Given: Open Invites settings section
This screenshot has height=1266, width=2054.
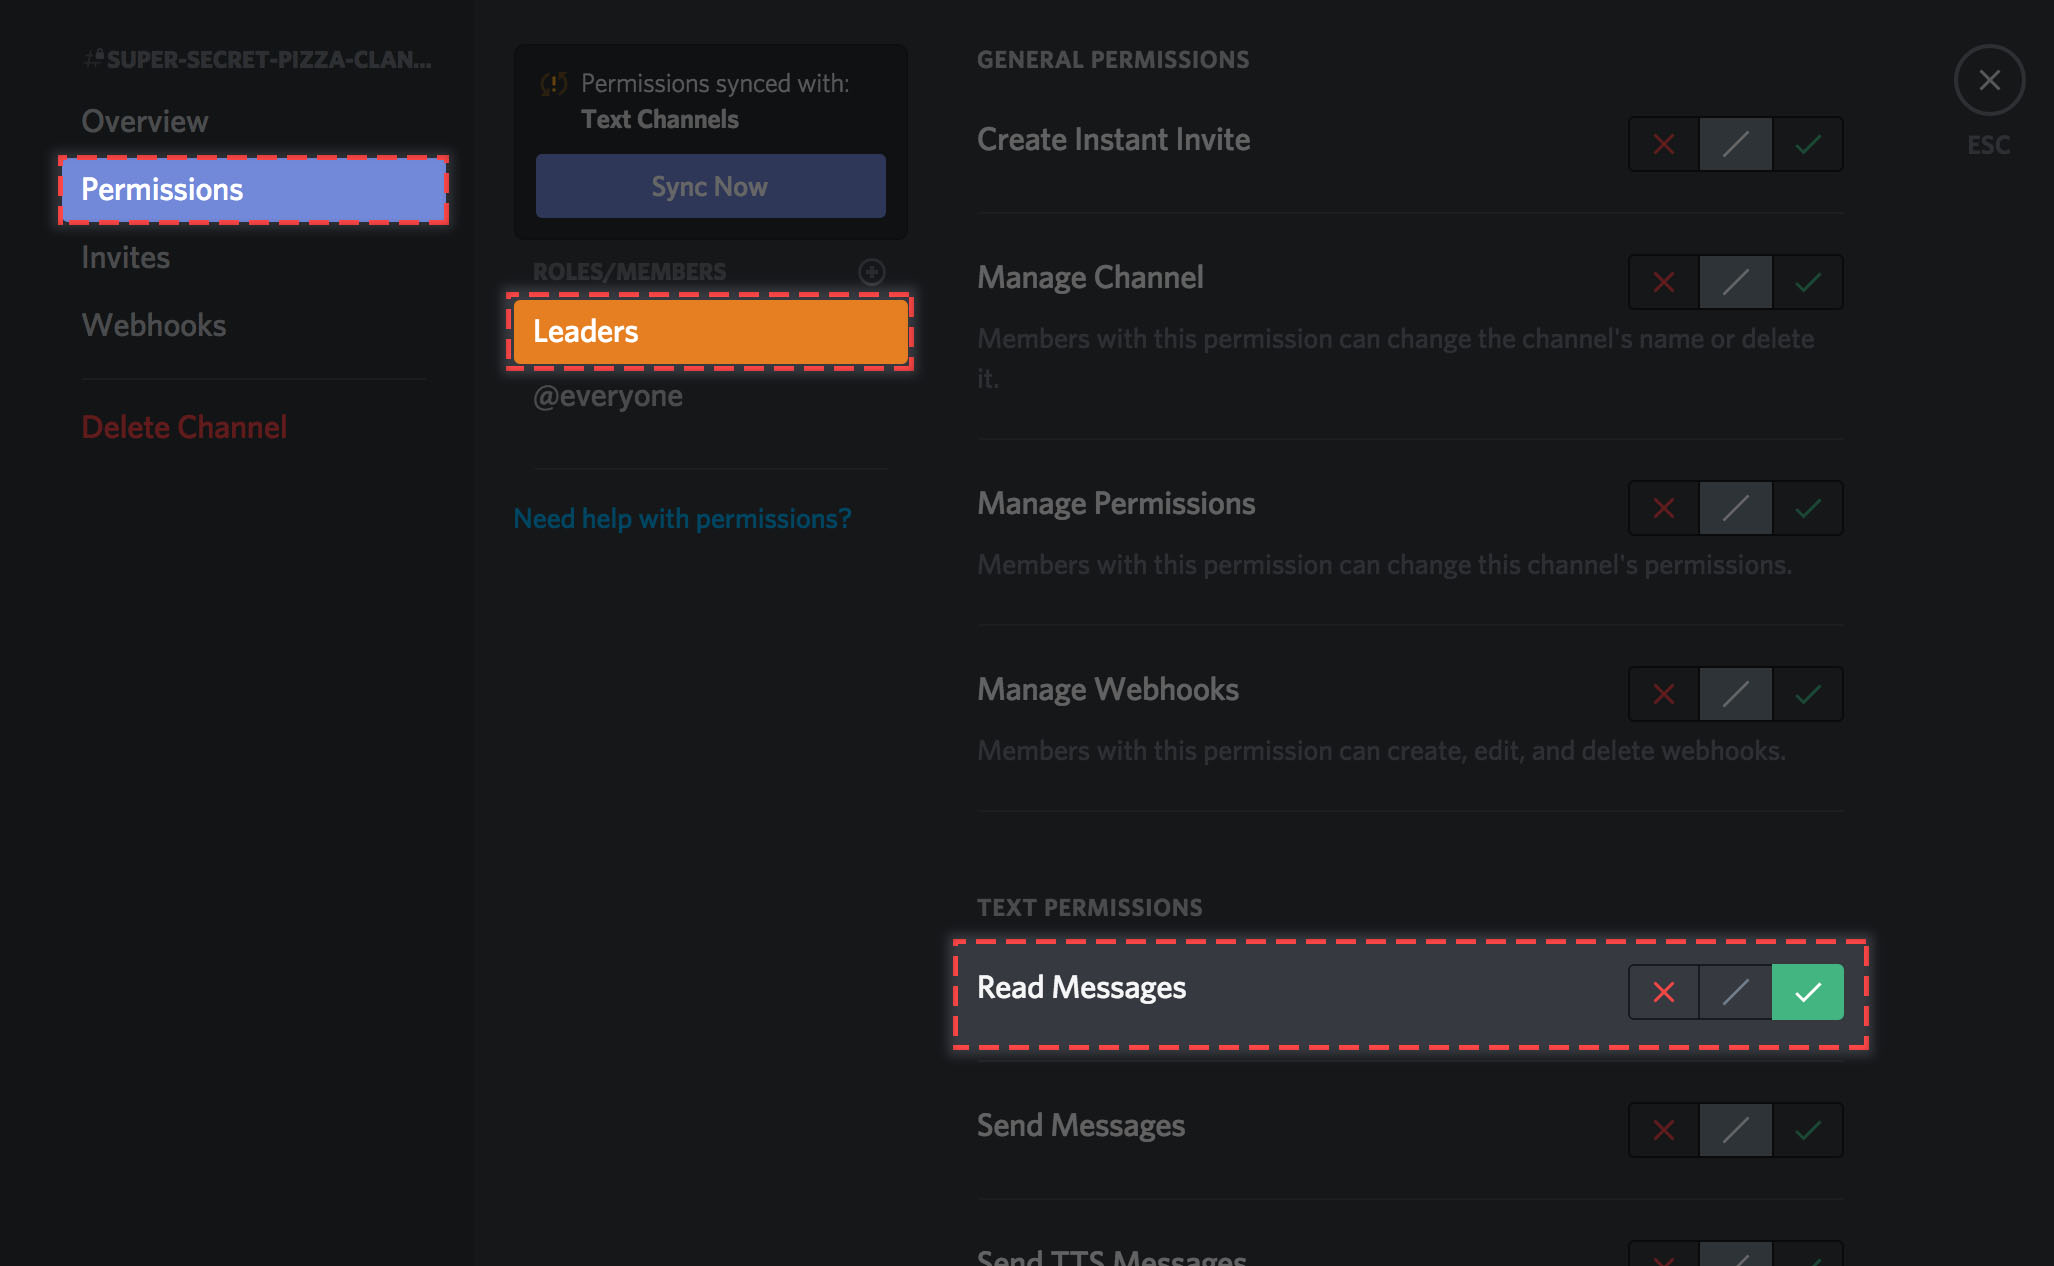Looking at the screenshot, I should pos(128,257).
